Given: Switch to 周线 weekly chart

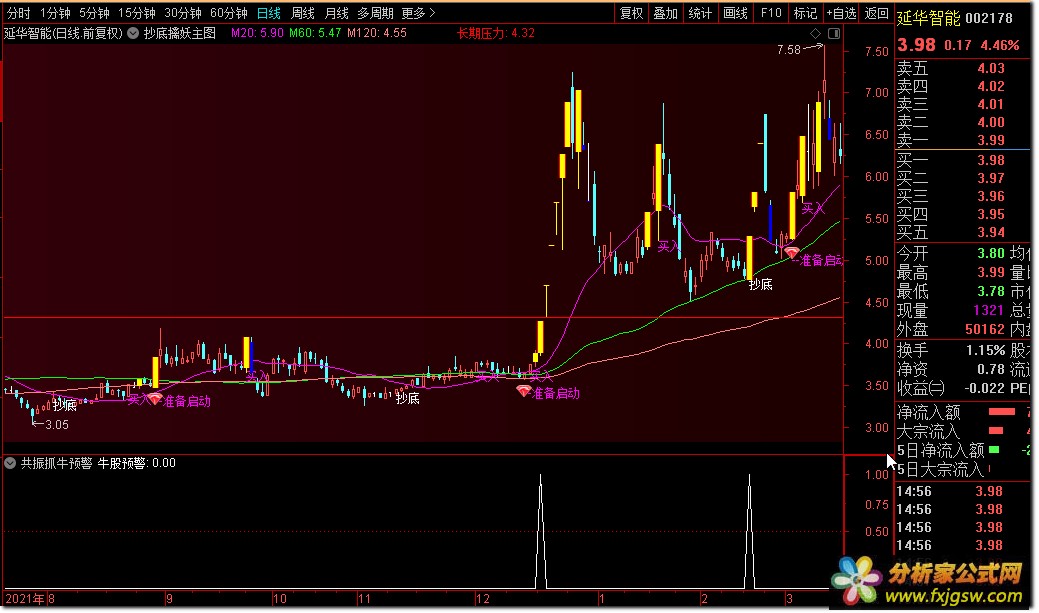Looking at the screenshot, I should pyautogui.click(x=303, y=13).
